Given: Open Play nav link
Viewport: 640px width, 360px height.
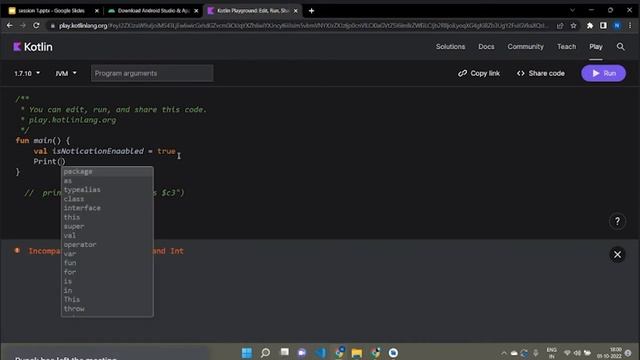Looking at the screenshot, I should [x=596, y=47].
